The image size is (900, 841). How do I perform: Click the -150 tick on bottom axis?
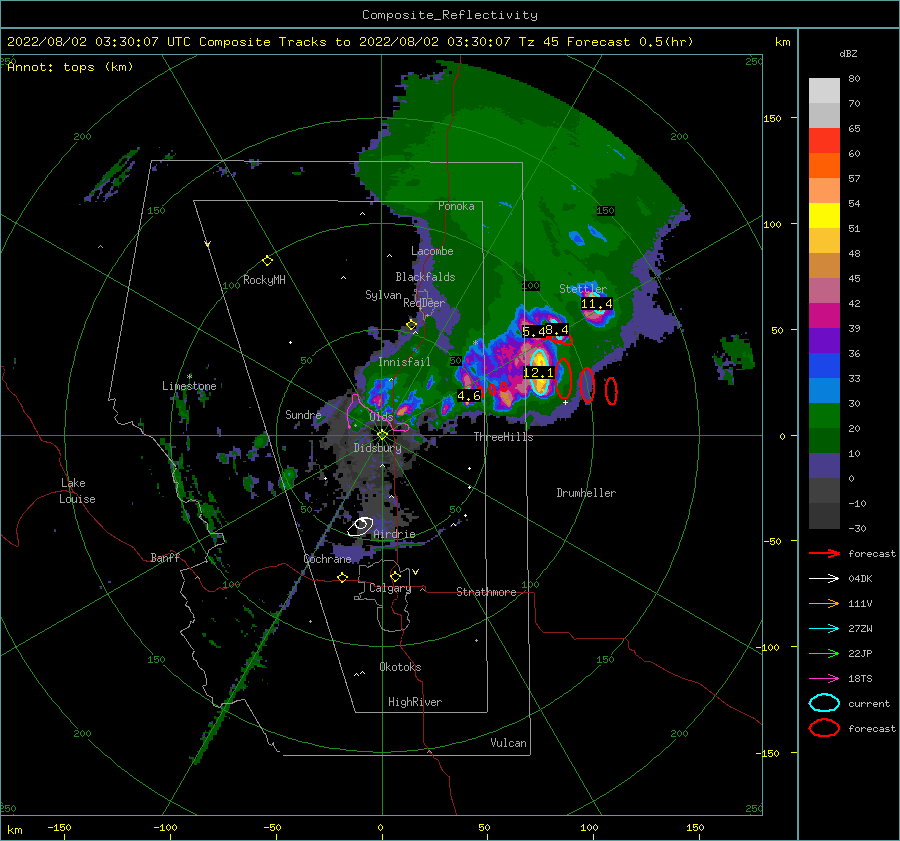click(59, 827)
